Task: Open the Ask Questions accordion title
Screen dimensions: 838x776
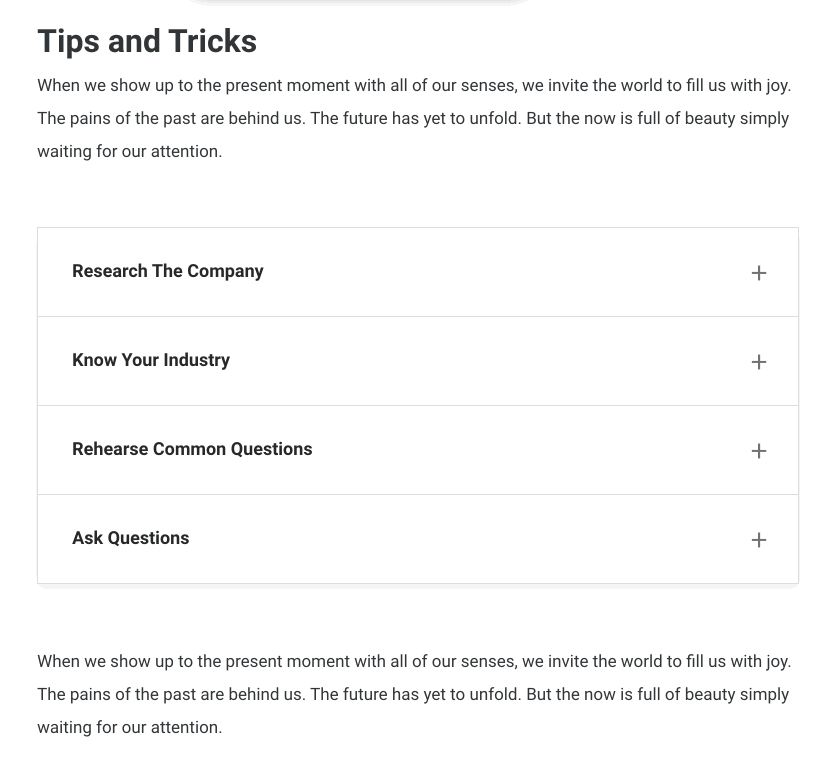Action: point(130,538)
